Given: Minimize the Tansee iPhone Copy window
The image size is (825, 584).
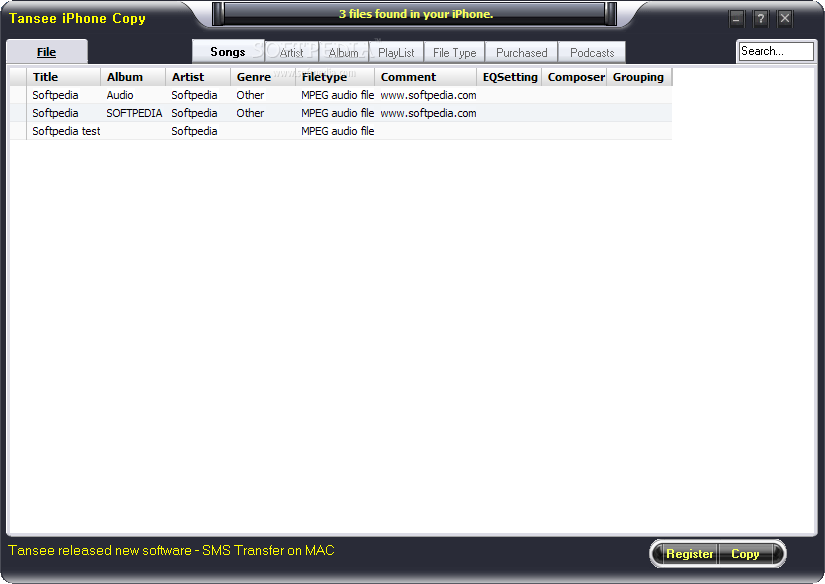Looking at the screenshot, I should coord(736,19).
